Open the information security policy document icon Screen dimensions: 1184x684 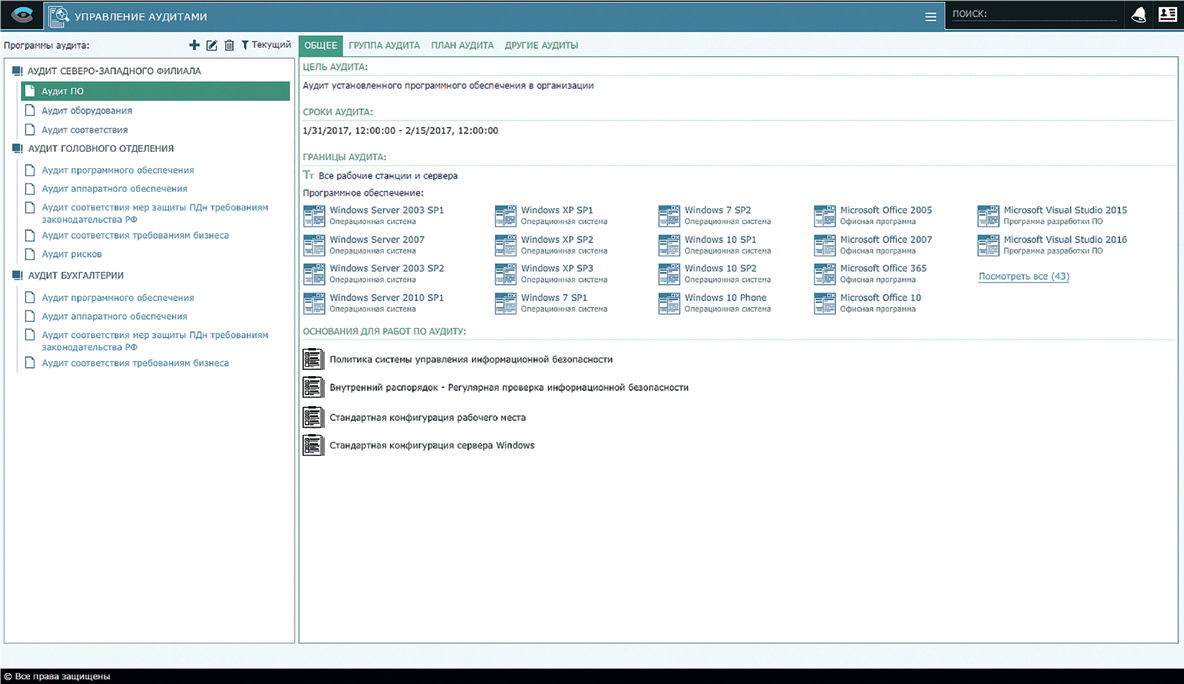pos(314,359)
